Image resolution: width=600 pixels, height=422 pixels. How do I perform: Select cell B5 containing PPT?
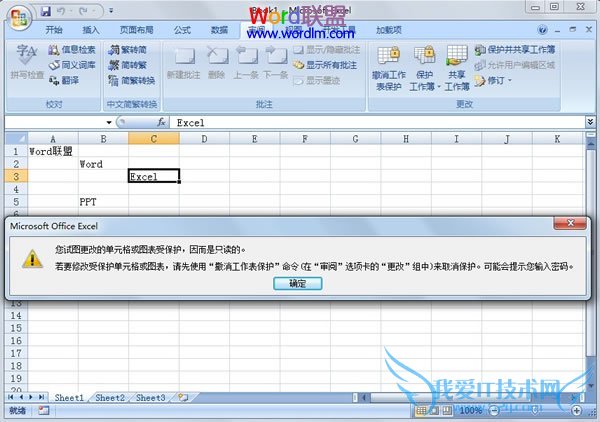tap(103, 202)
